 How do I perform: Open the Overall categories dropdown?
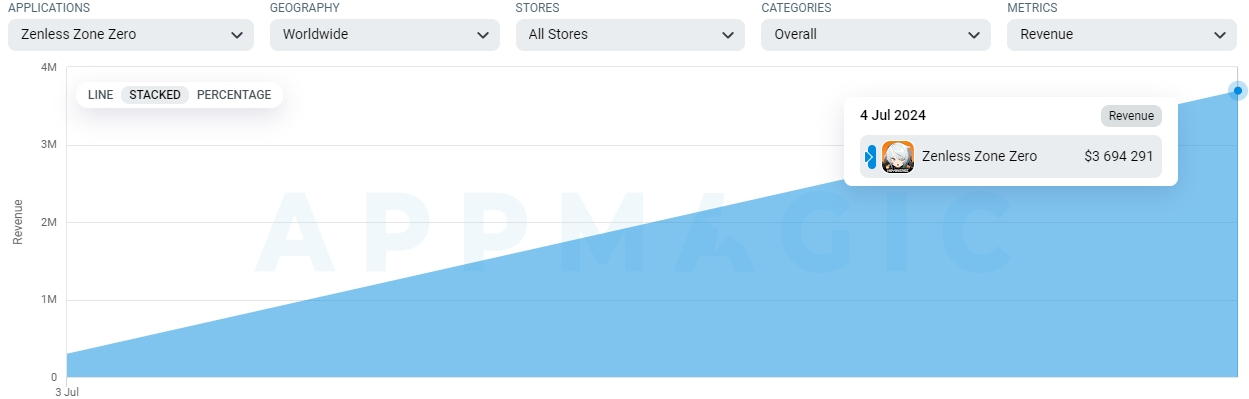pyautogui.click(x=876, y=34)
